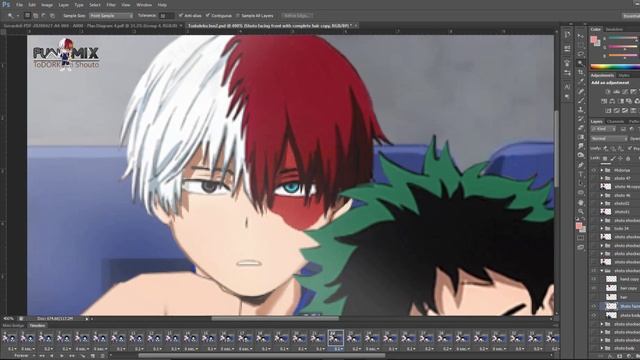Viewport: 640px width, 360px height.
Task: Open the Sample Size dropdown
Action: 111,16
